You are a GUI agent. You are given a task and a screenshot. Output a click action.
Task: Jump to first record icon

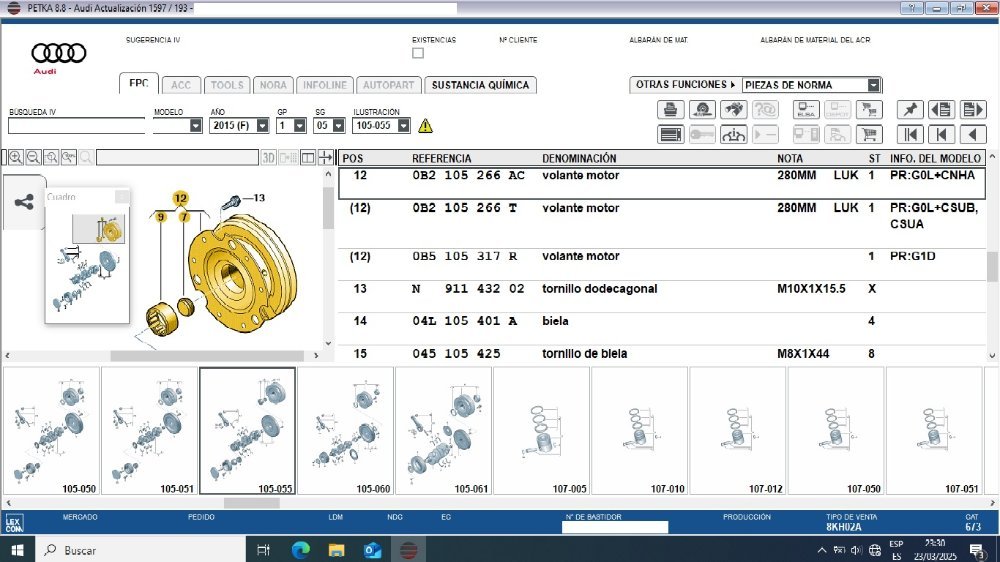(910, 135)
